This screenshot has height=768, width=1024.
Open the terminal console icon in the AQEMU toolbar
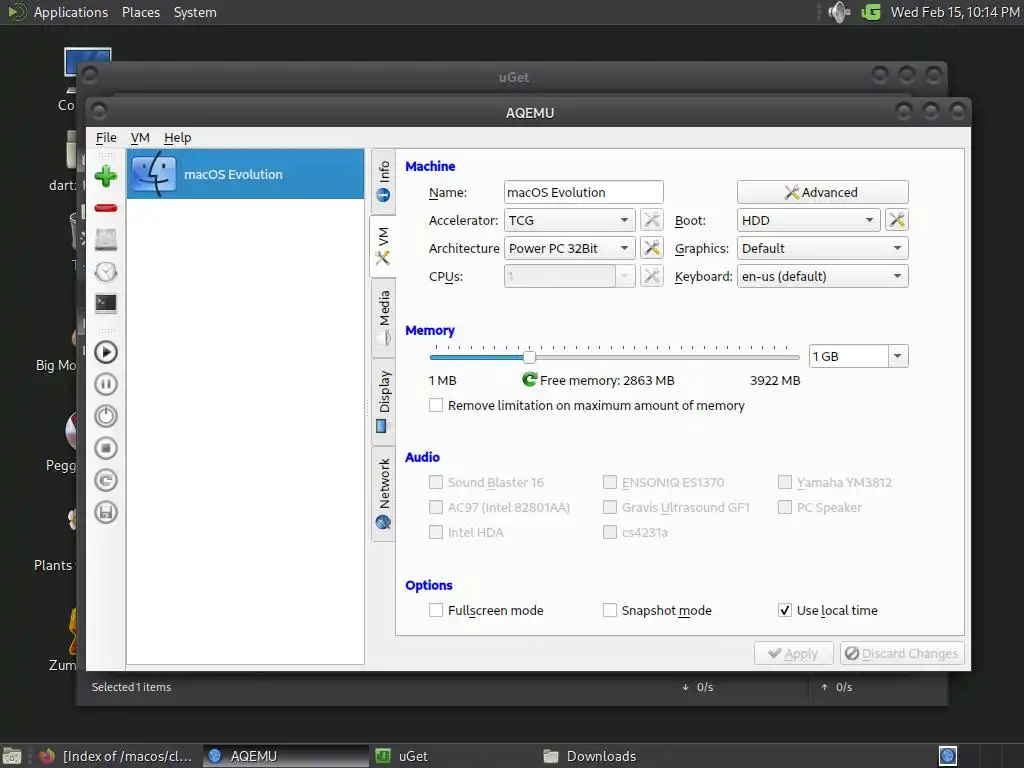click(x=106, y=303)
